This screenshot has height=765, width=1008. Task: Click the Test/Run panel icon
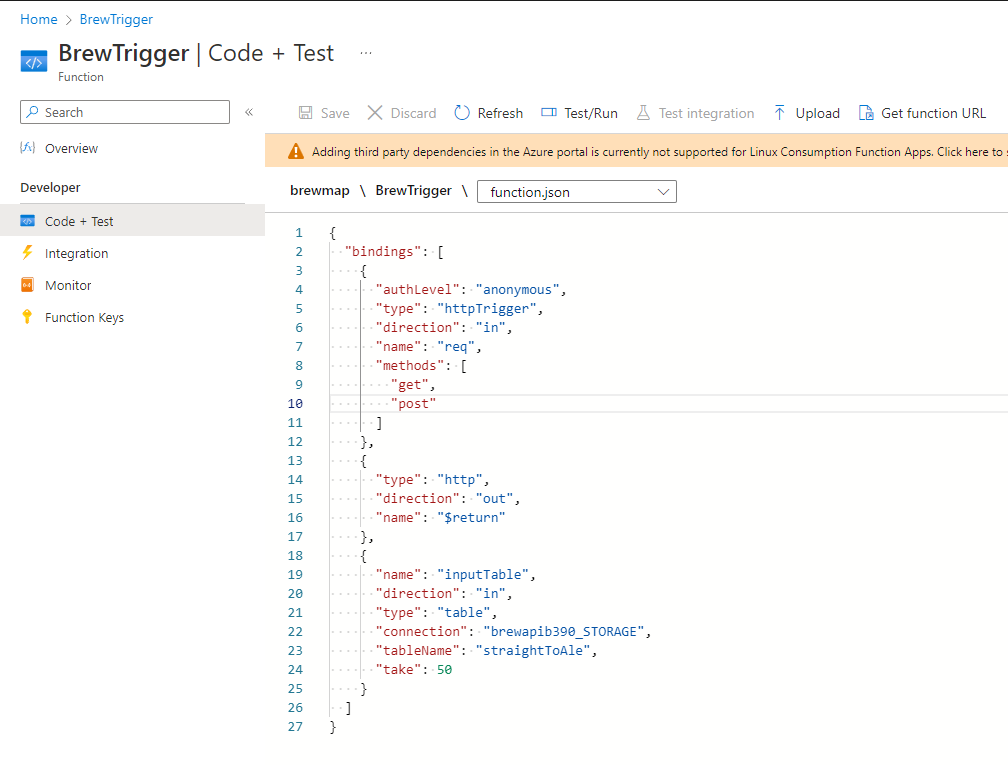(x=548, y=113)
